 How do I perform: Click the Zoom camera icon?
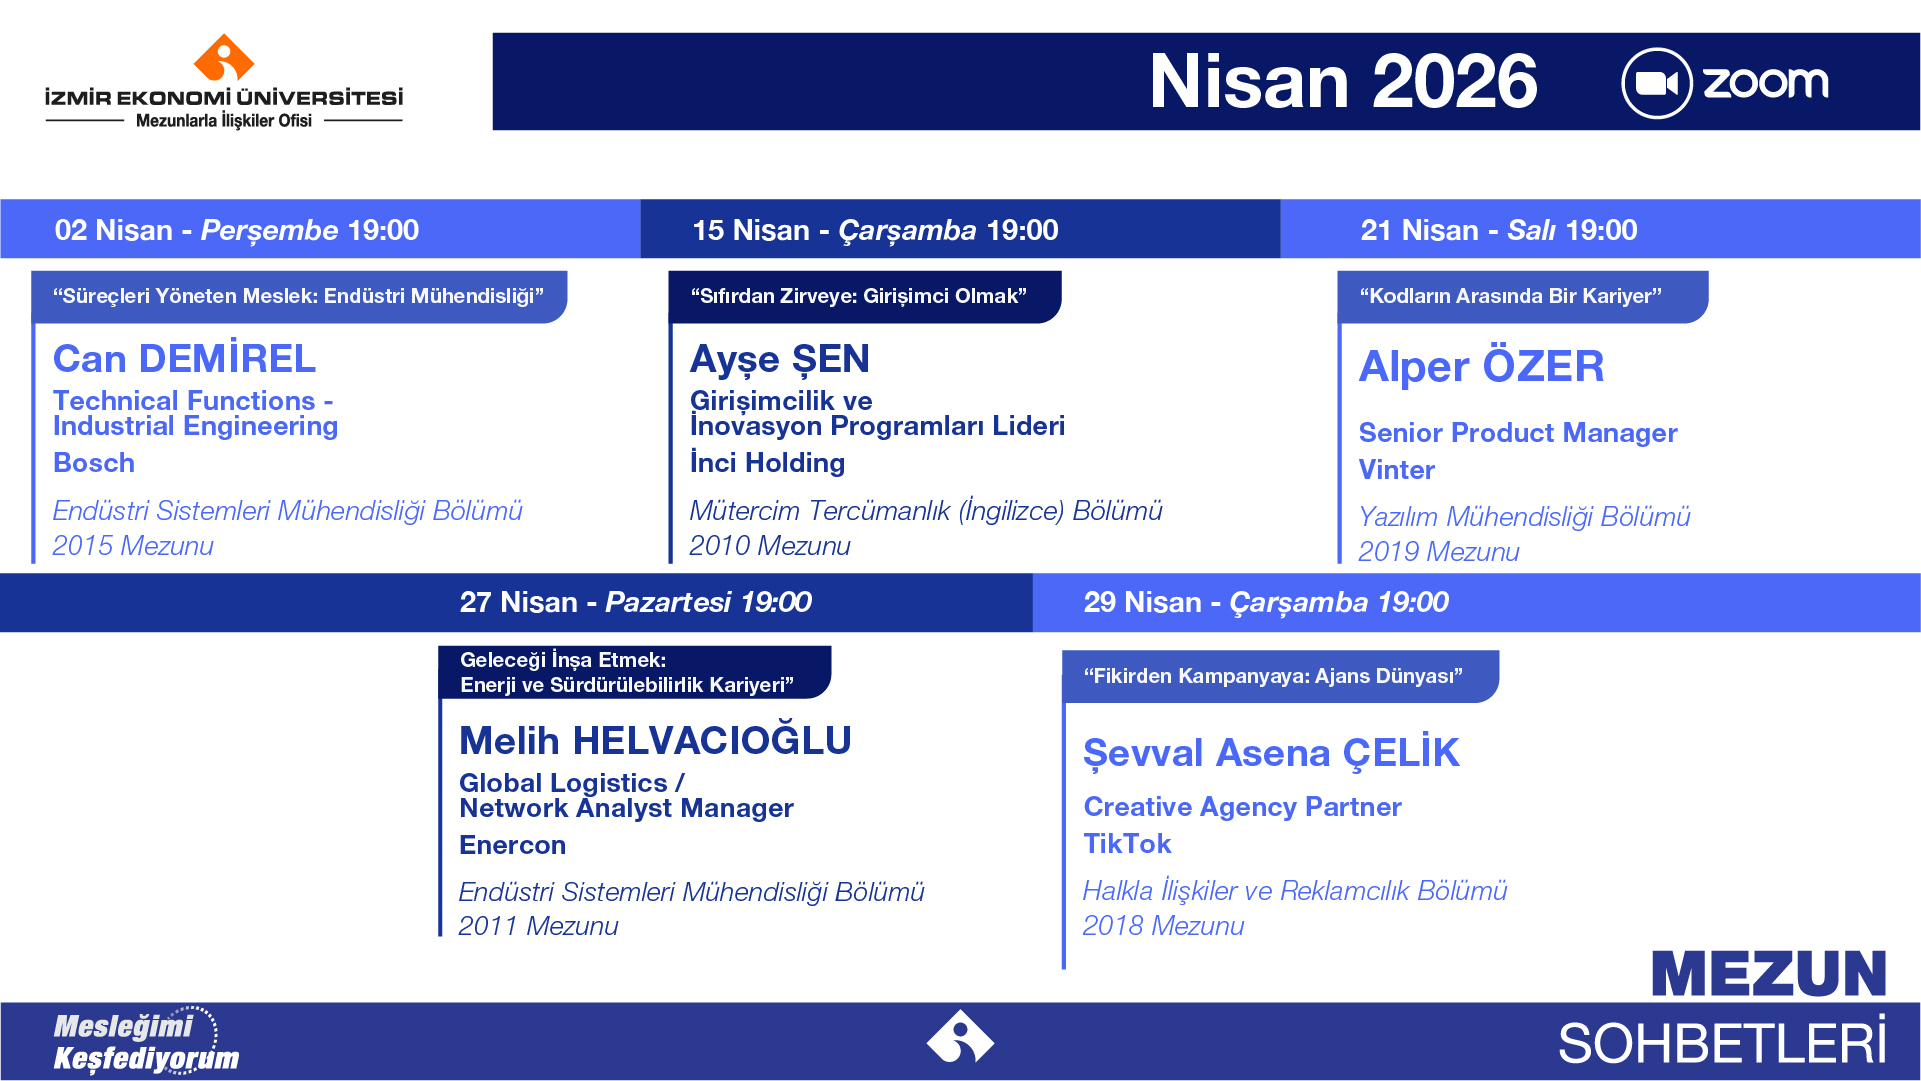point(1656,83)
